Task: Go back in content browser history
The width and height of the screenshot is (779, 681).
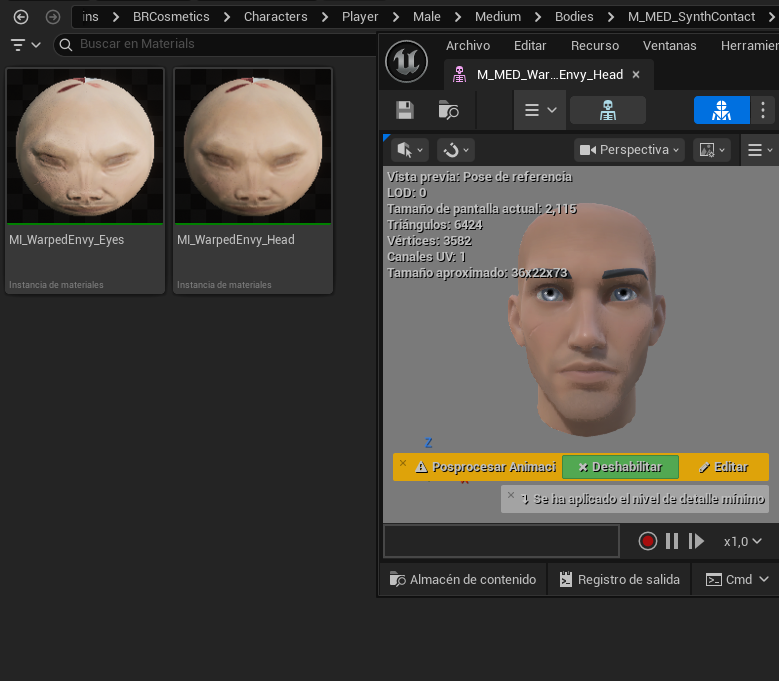Action: 21,17
